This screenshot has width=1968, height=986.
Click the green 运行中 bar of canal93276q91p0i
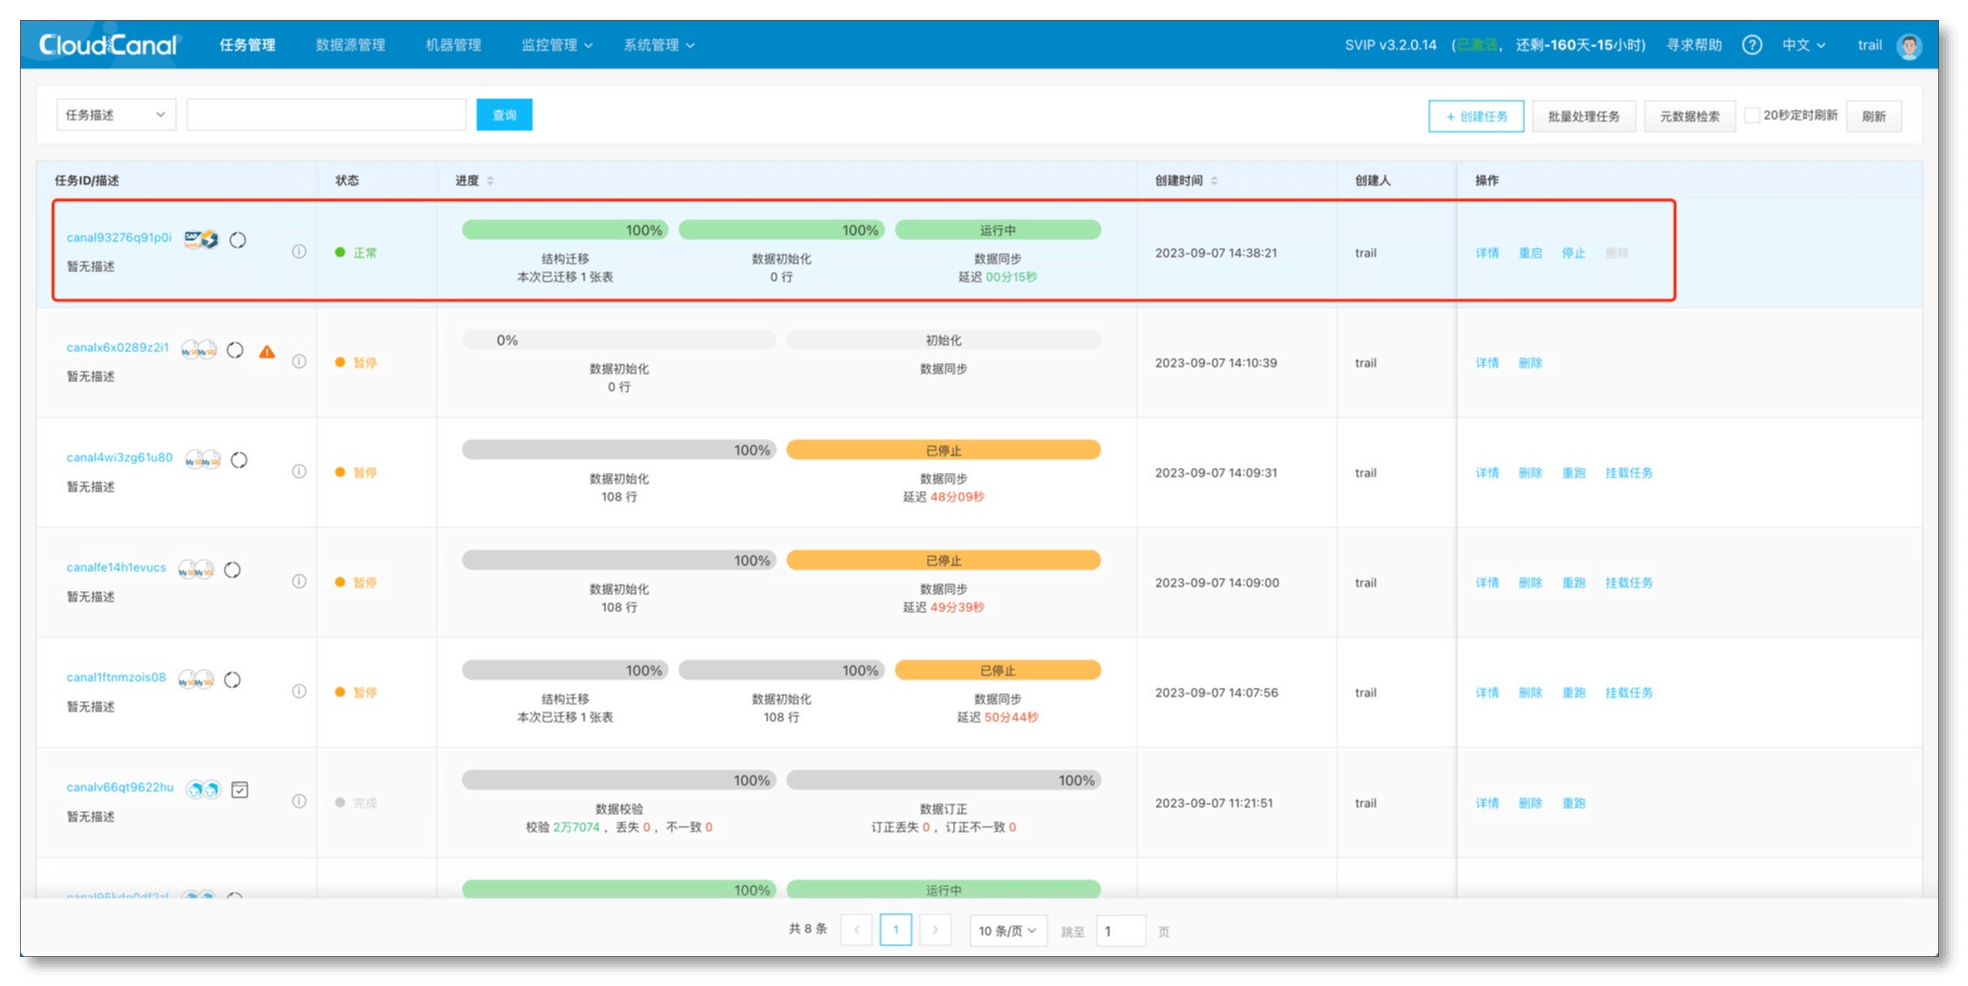click(x=998, y=230)
